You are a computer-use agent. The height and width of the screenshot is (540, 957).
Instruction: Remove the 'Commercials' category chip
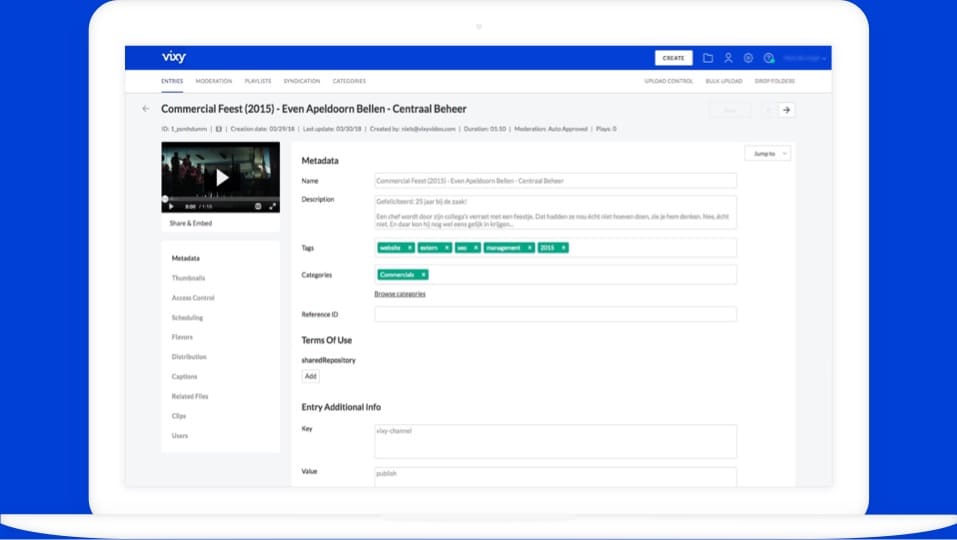point(423,275)
